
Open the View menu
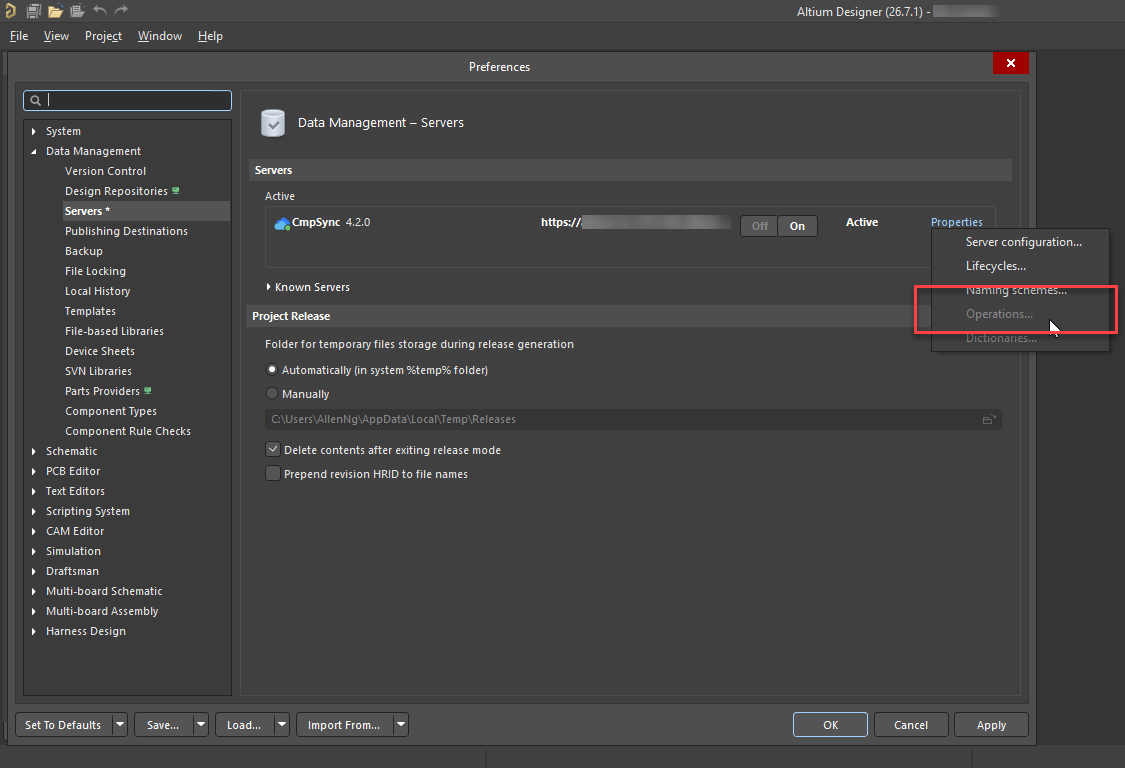tap(56, 36)
